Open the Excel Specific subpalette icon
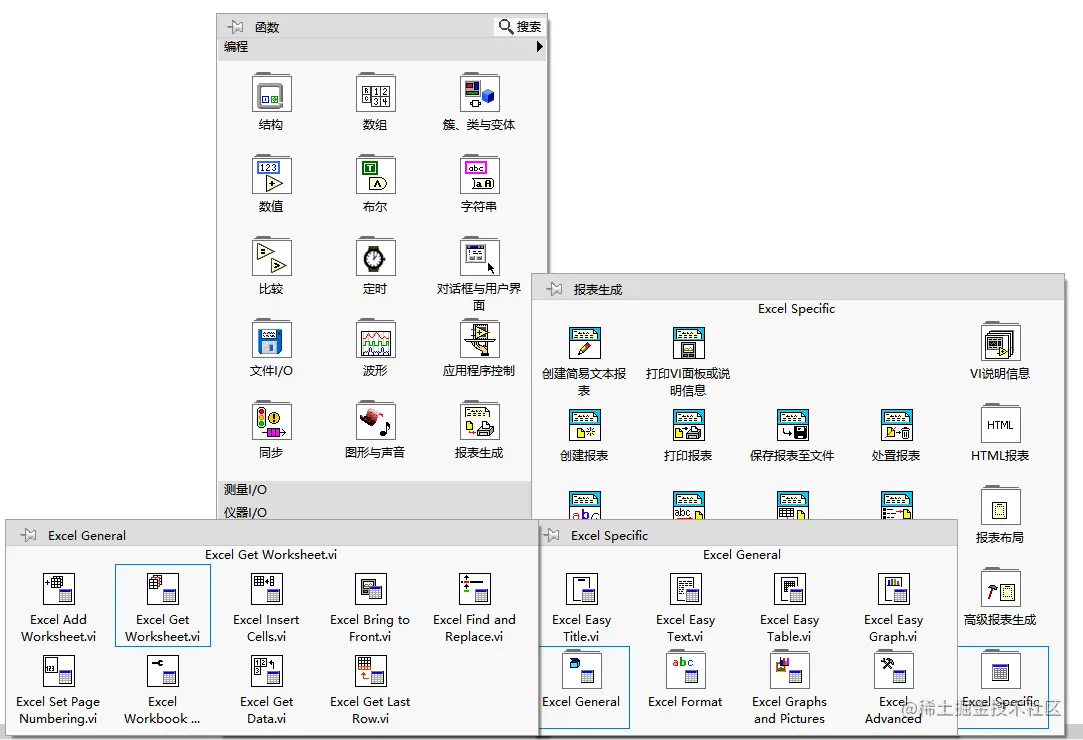This screenshot has width=1083, height=740. [1000, 670]
